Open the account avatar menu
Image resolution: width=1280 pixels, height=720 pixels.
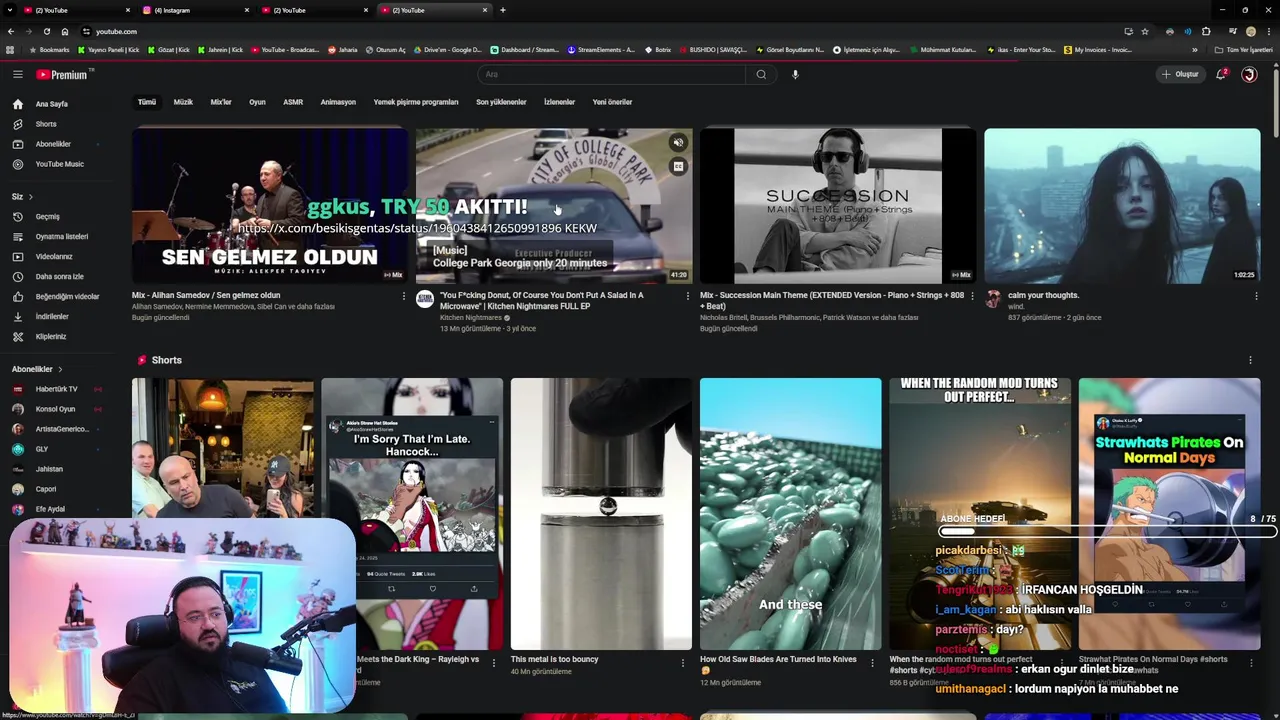[x=1249, y=74]
